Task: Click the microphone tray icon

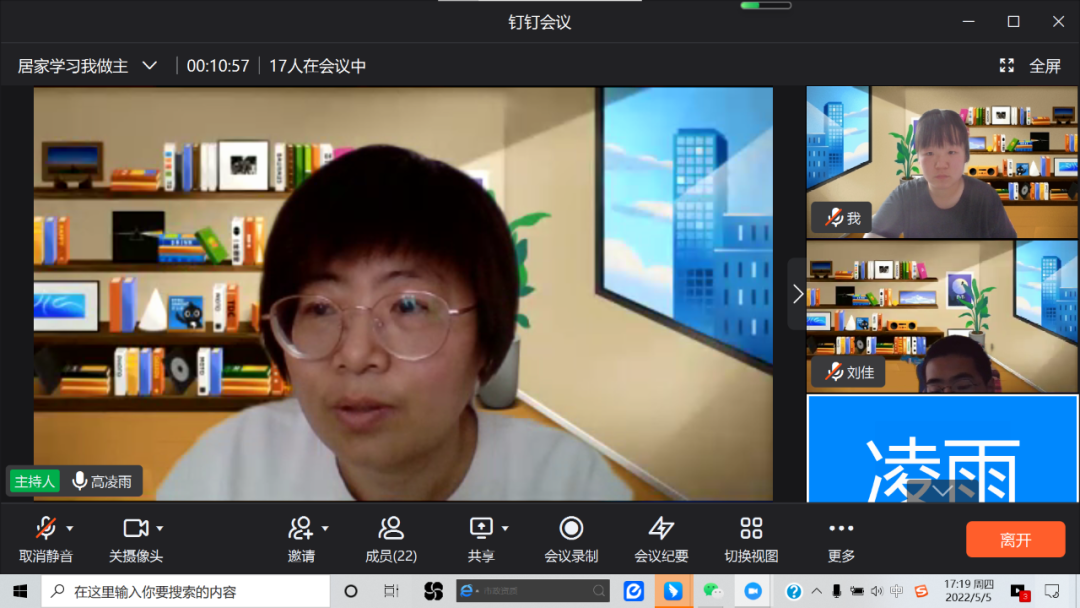Action: tap(836, 591)
